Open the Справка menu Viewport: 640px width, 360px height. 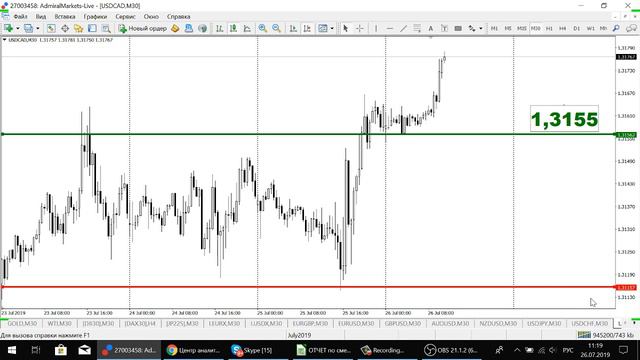pyautogui.click(x=178, y=17)
